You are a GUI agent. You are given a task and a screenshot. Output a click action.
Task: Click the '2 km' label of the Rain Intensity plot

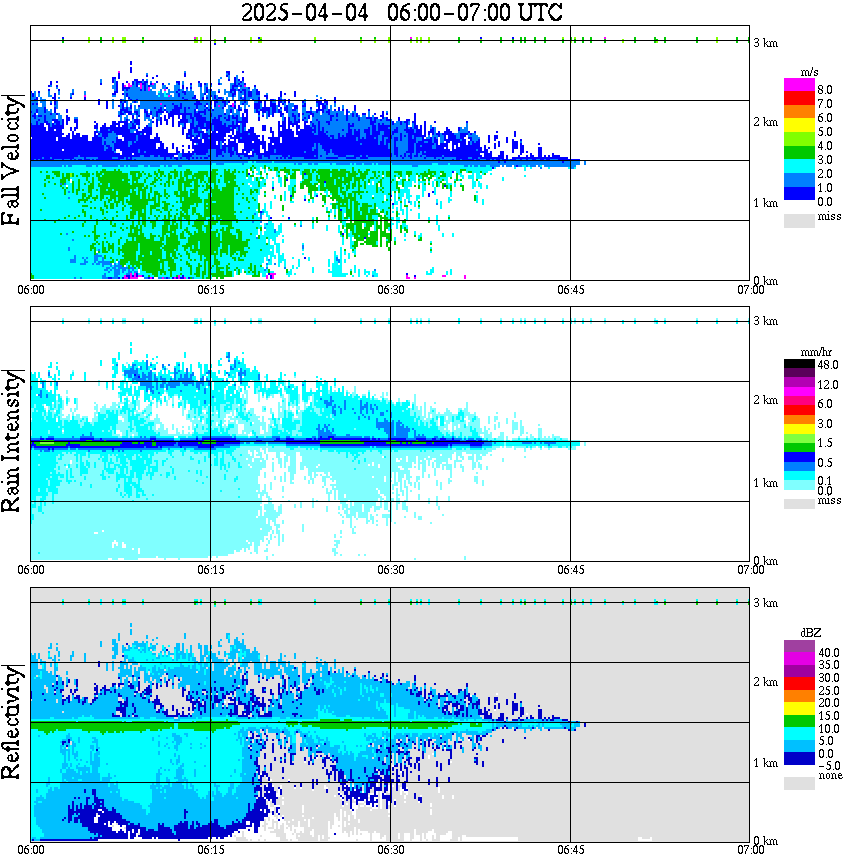pyautogui.click(x=765, y=400)
